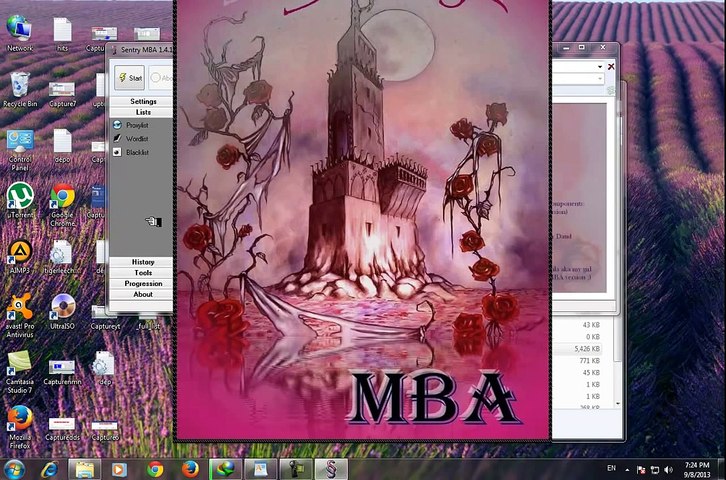Open the Lists section in Sentry MBA
The height and width of the screenshot is (480, 726).
(x=141, y=112)
